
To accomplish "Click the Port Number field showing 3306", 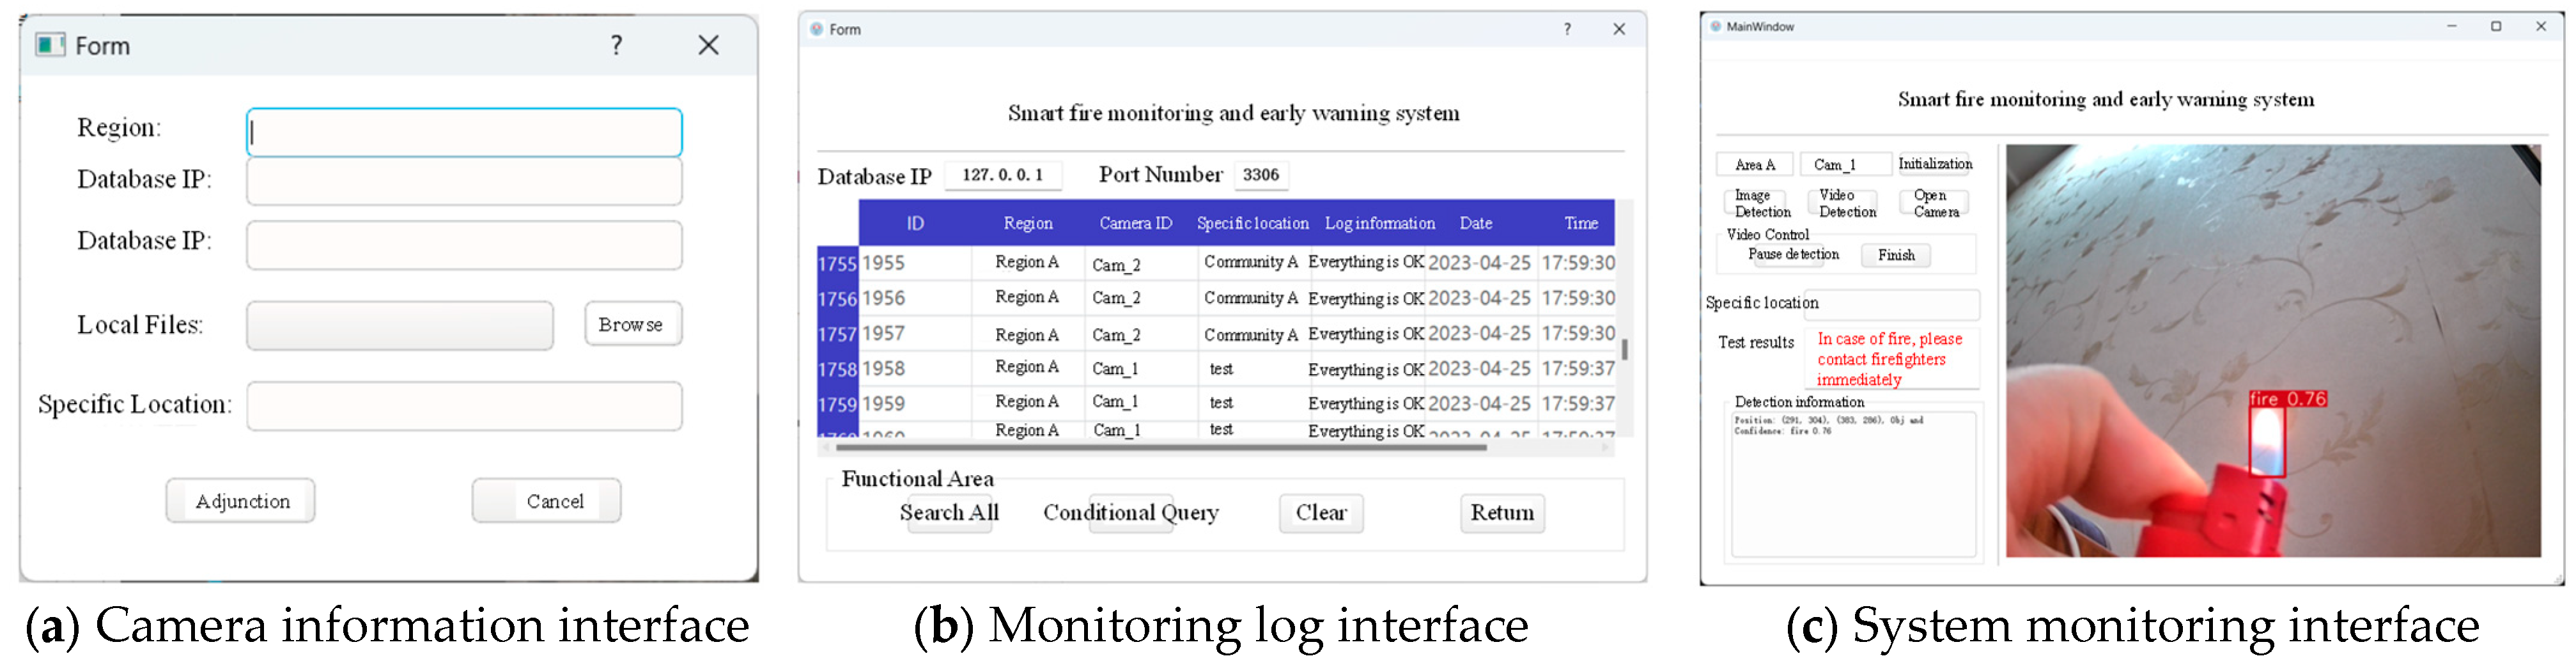I will [x=1260, y=175].
